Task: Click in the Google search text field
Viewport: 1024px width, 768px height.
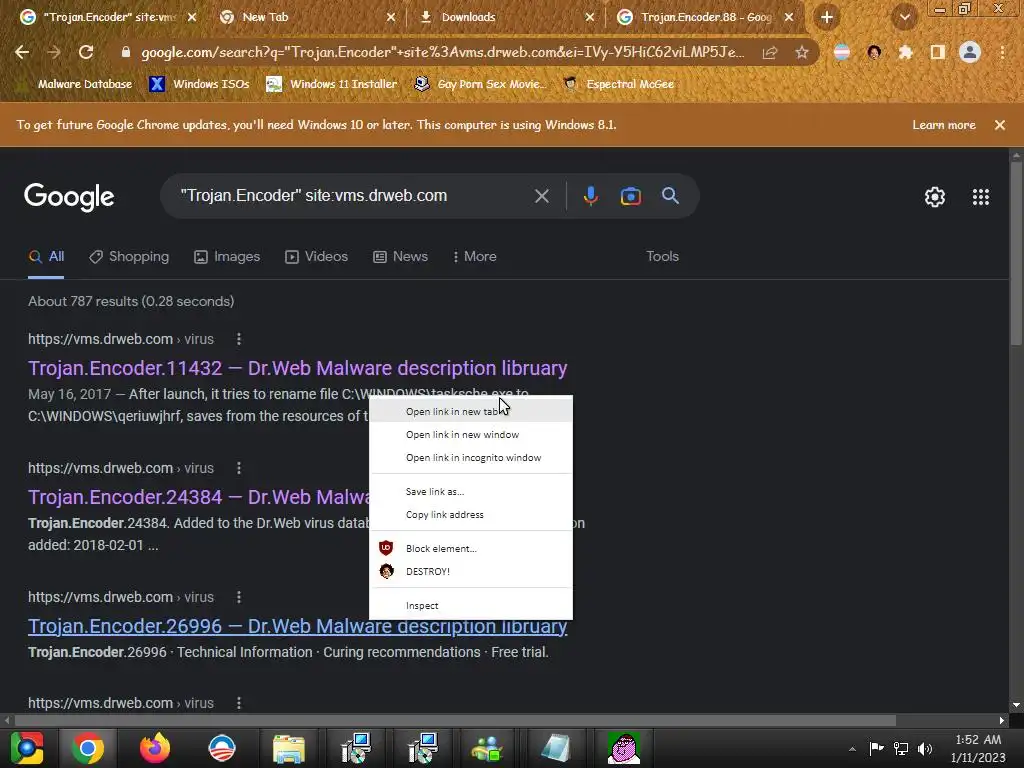Action: (353, 196)
